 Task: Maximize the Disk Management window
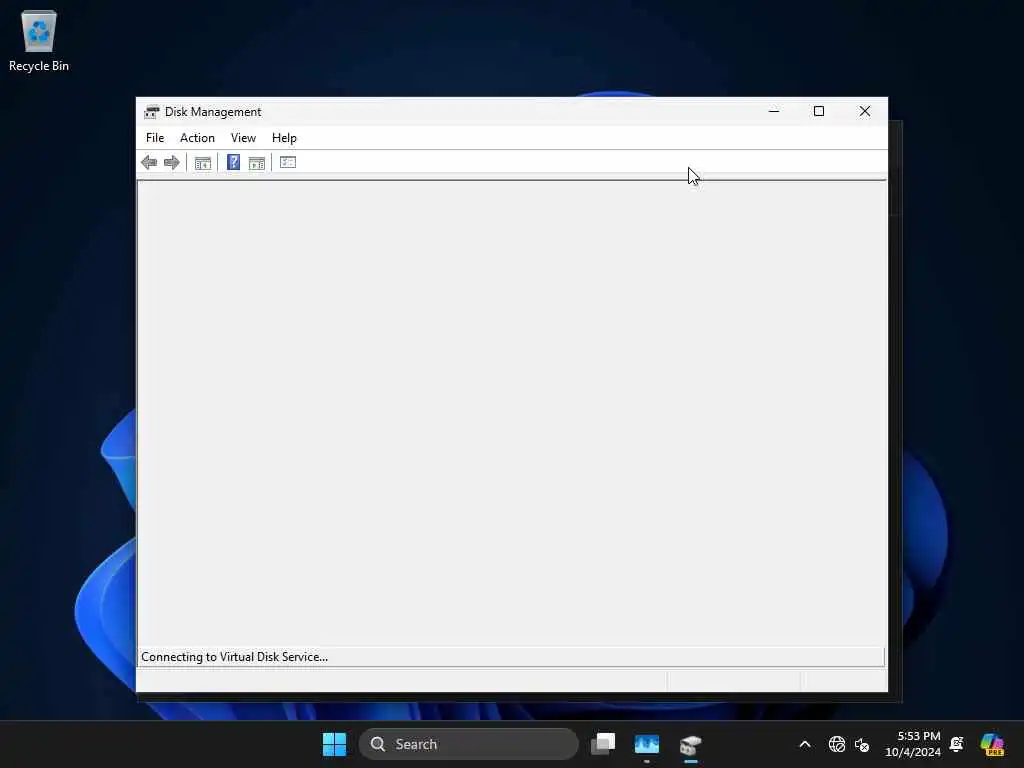tap(819, 111)
